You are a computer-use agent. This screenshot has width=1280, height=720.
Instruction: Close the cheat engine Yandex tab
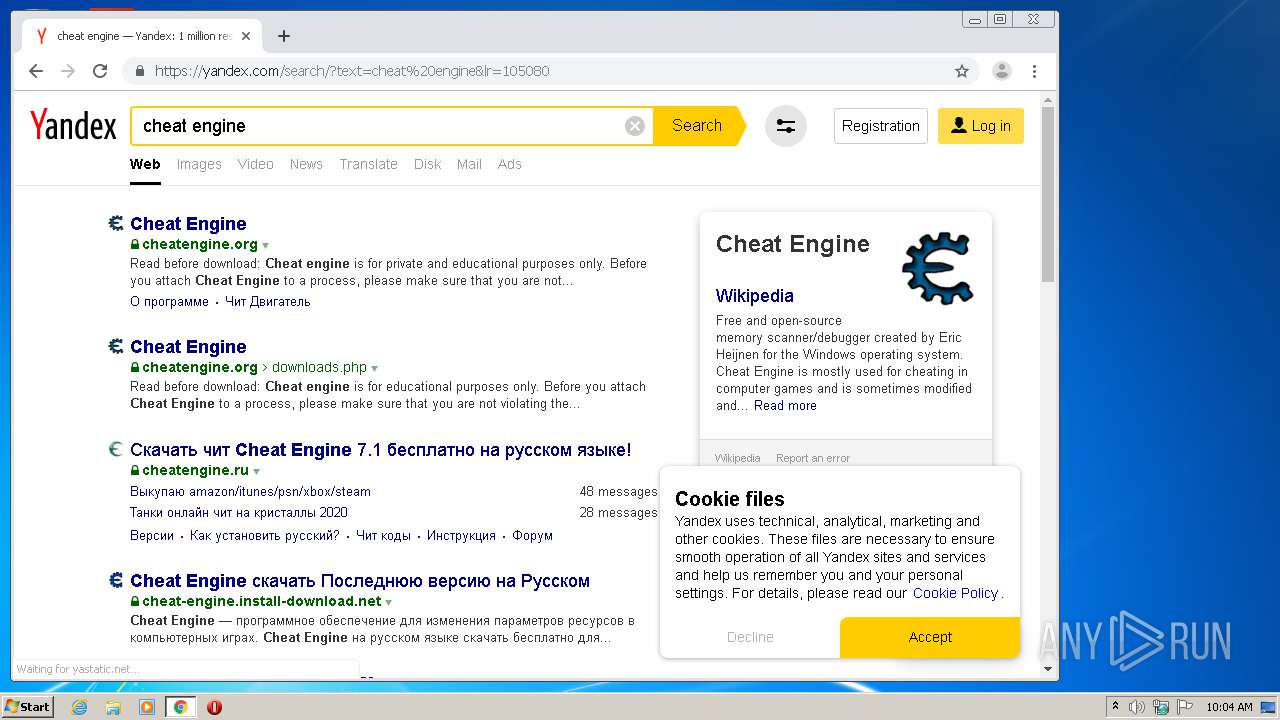[246, 36]
